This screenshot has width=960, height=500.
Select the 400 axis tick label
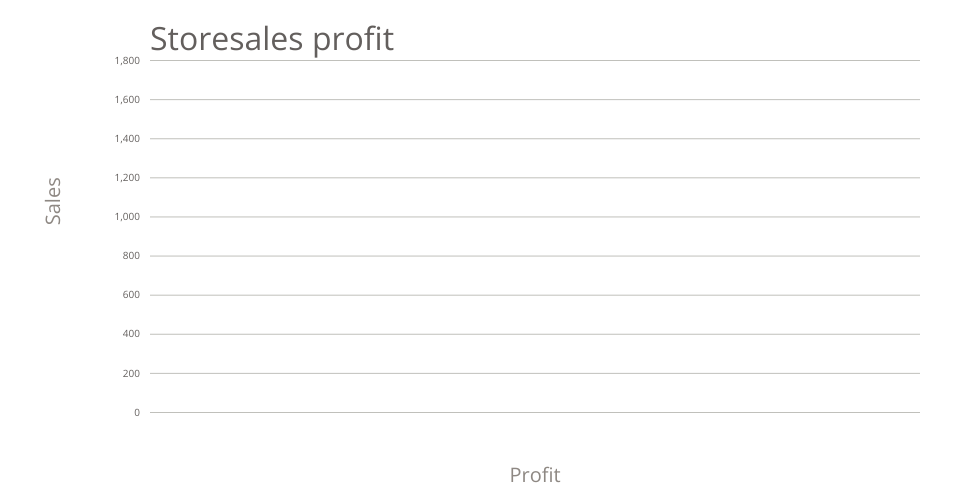132,334
